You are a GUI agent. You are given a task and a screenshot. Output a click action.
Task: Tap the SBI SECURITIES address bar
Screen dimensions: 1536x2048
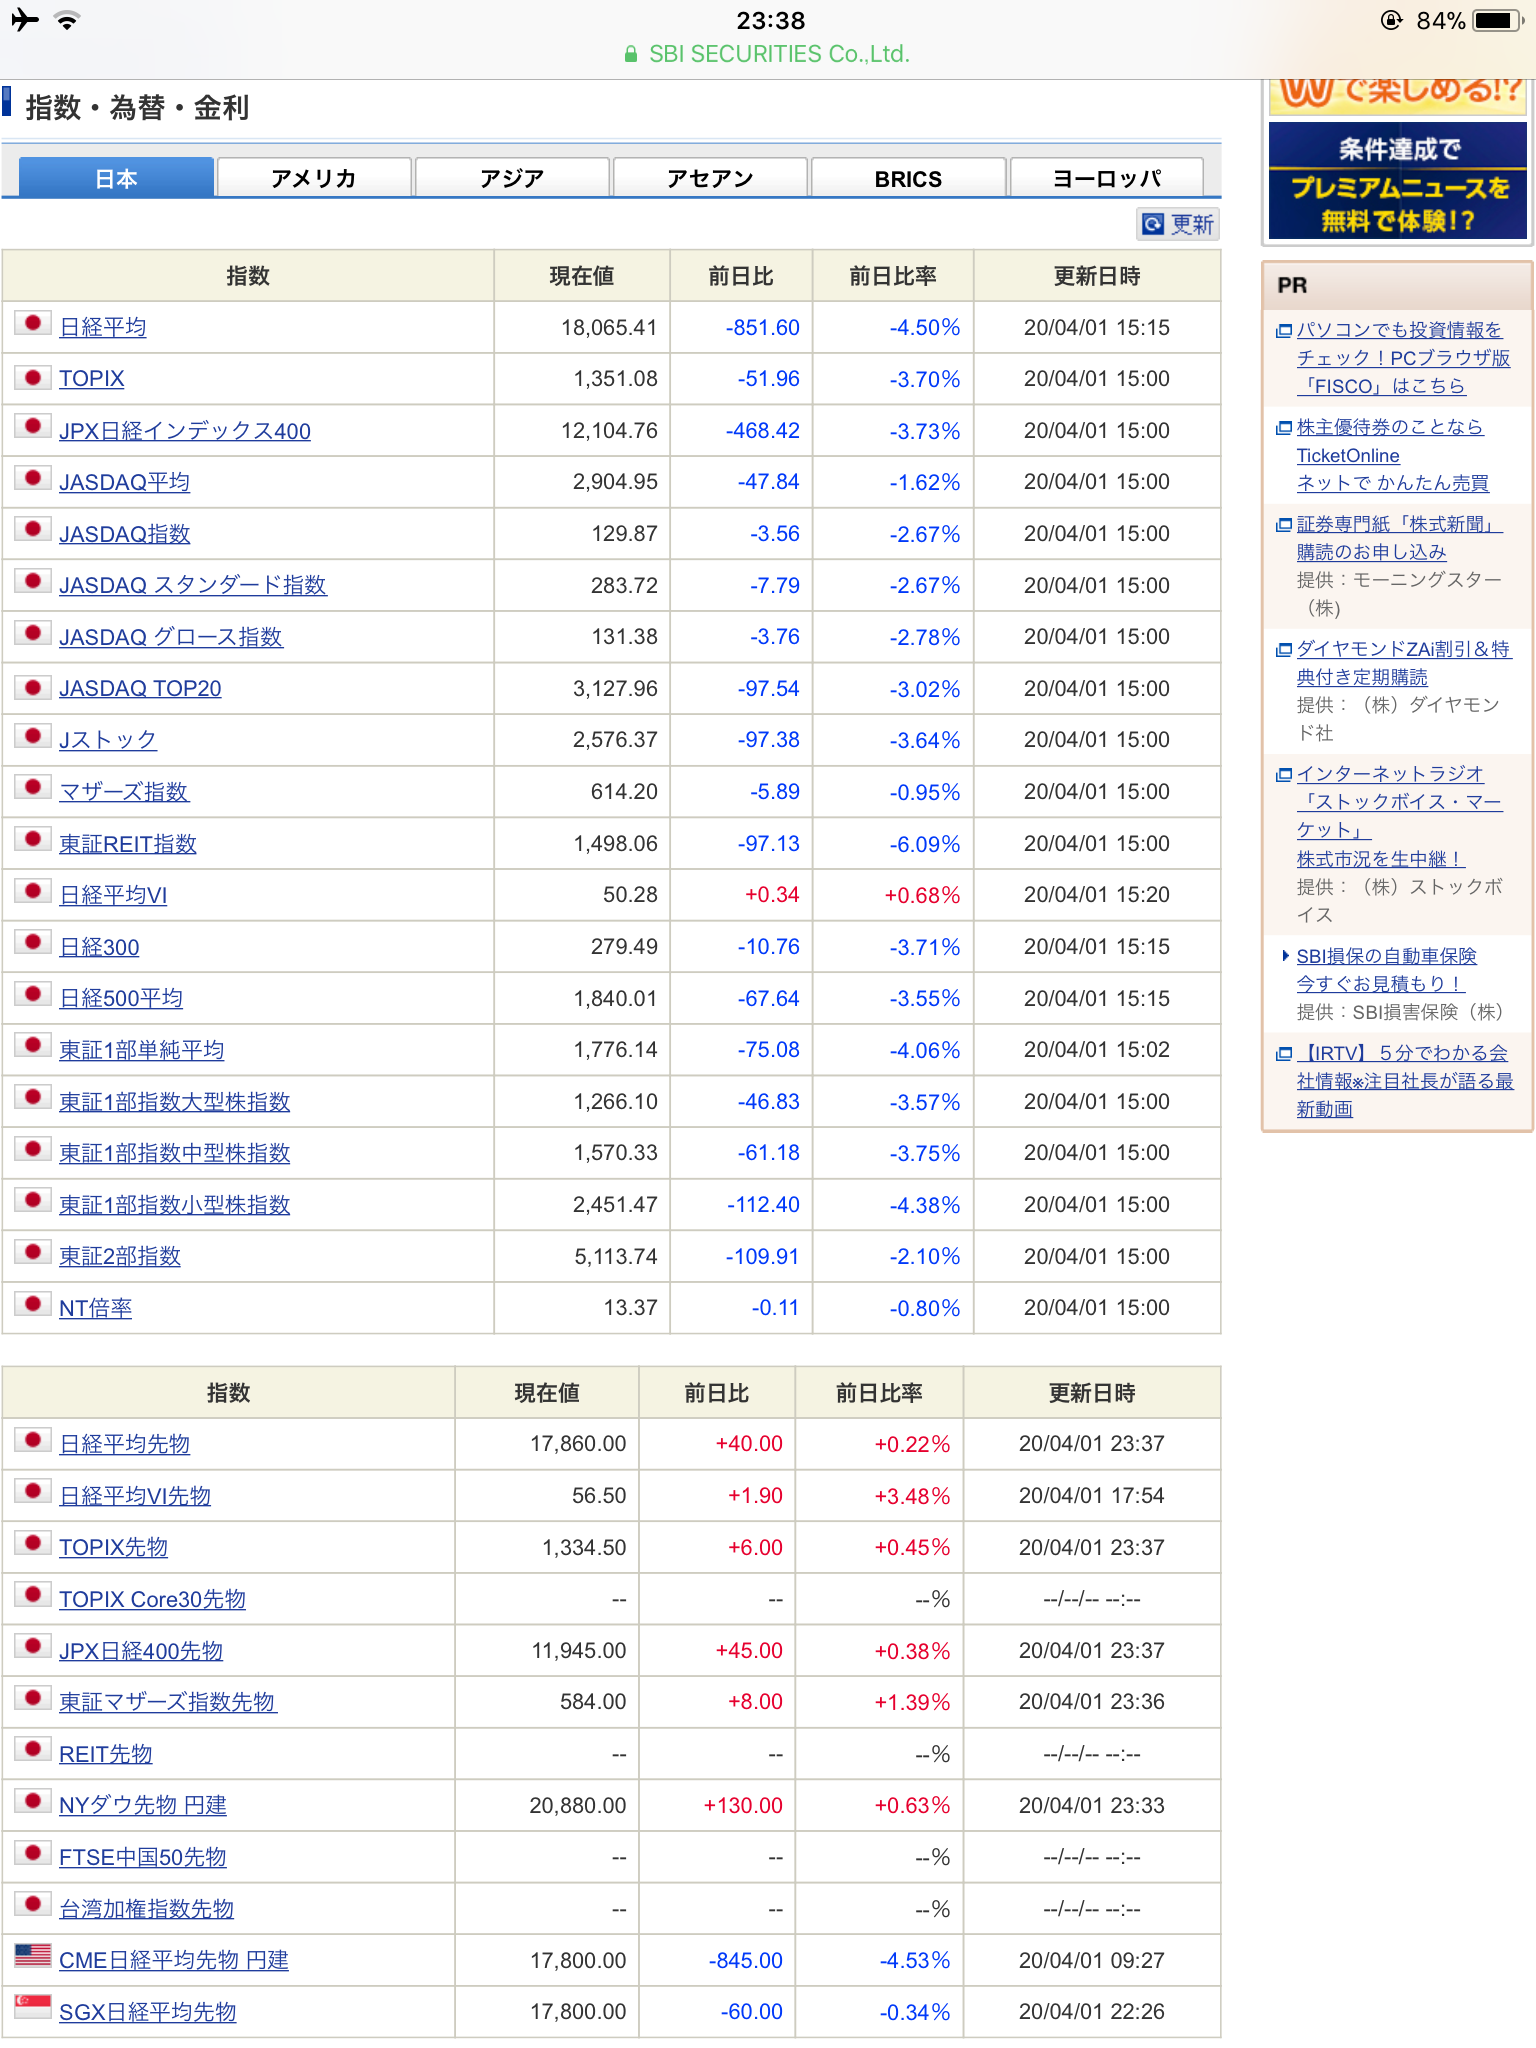(x=768, y=54)
